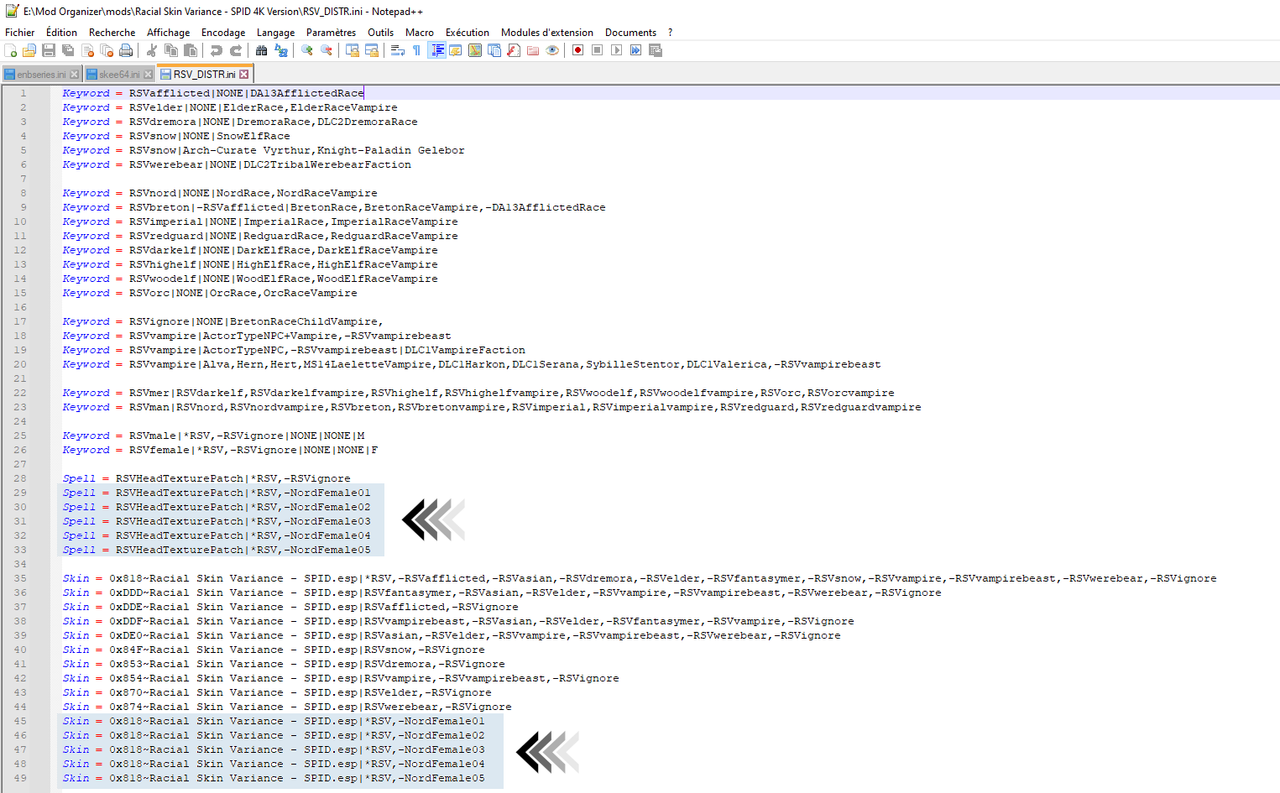The image size is (1280, 793).
Task: Open the Document Map panel icon
Action: point(474,50)
